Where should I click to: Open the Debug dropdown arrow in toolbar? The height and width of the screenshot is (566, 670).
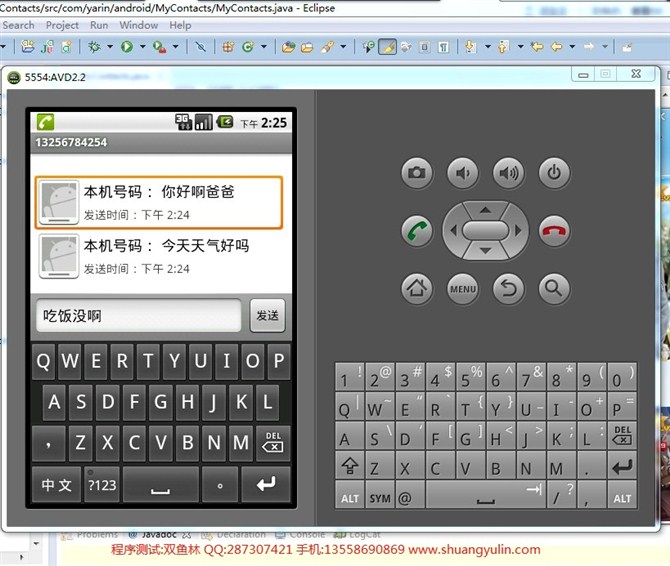coord(110,47)
